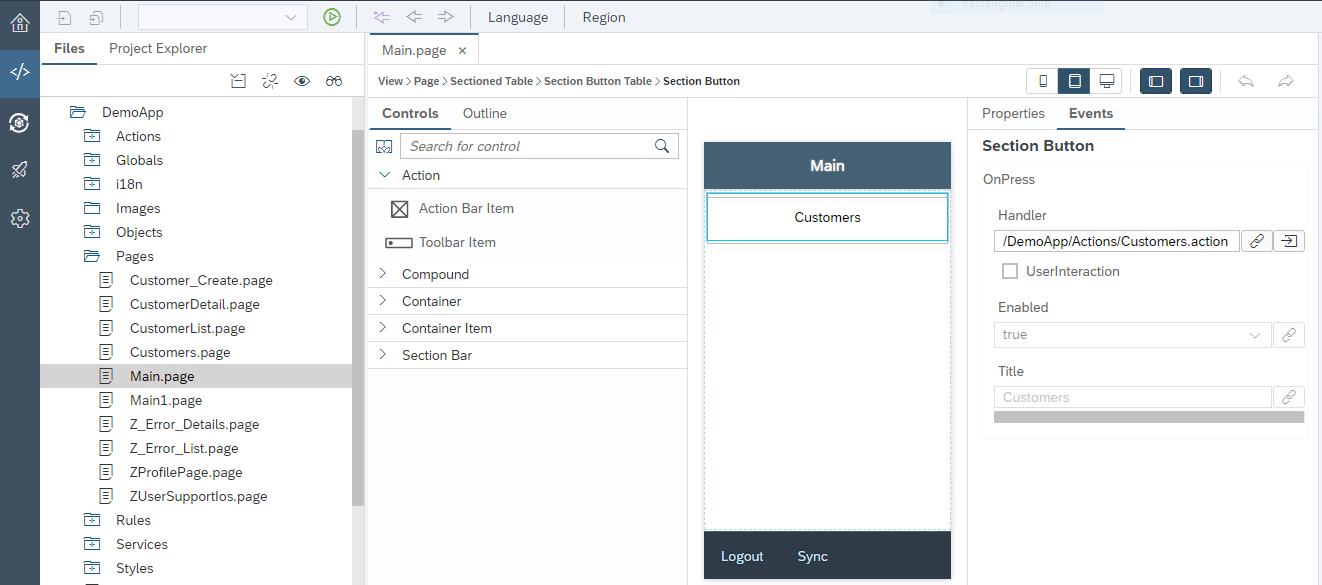1322x585 pixels.
Task: Open the Outline tab
Action: (x=484, y=114)
